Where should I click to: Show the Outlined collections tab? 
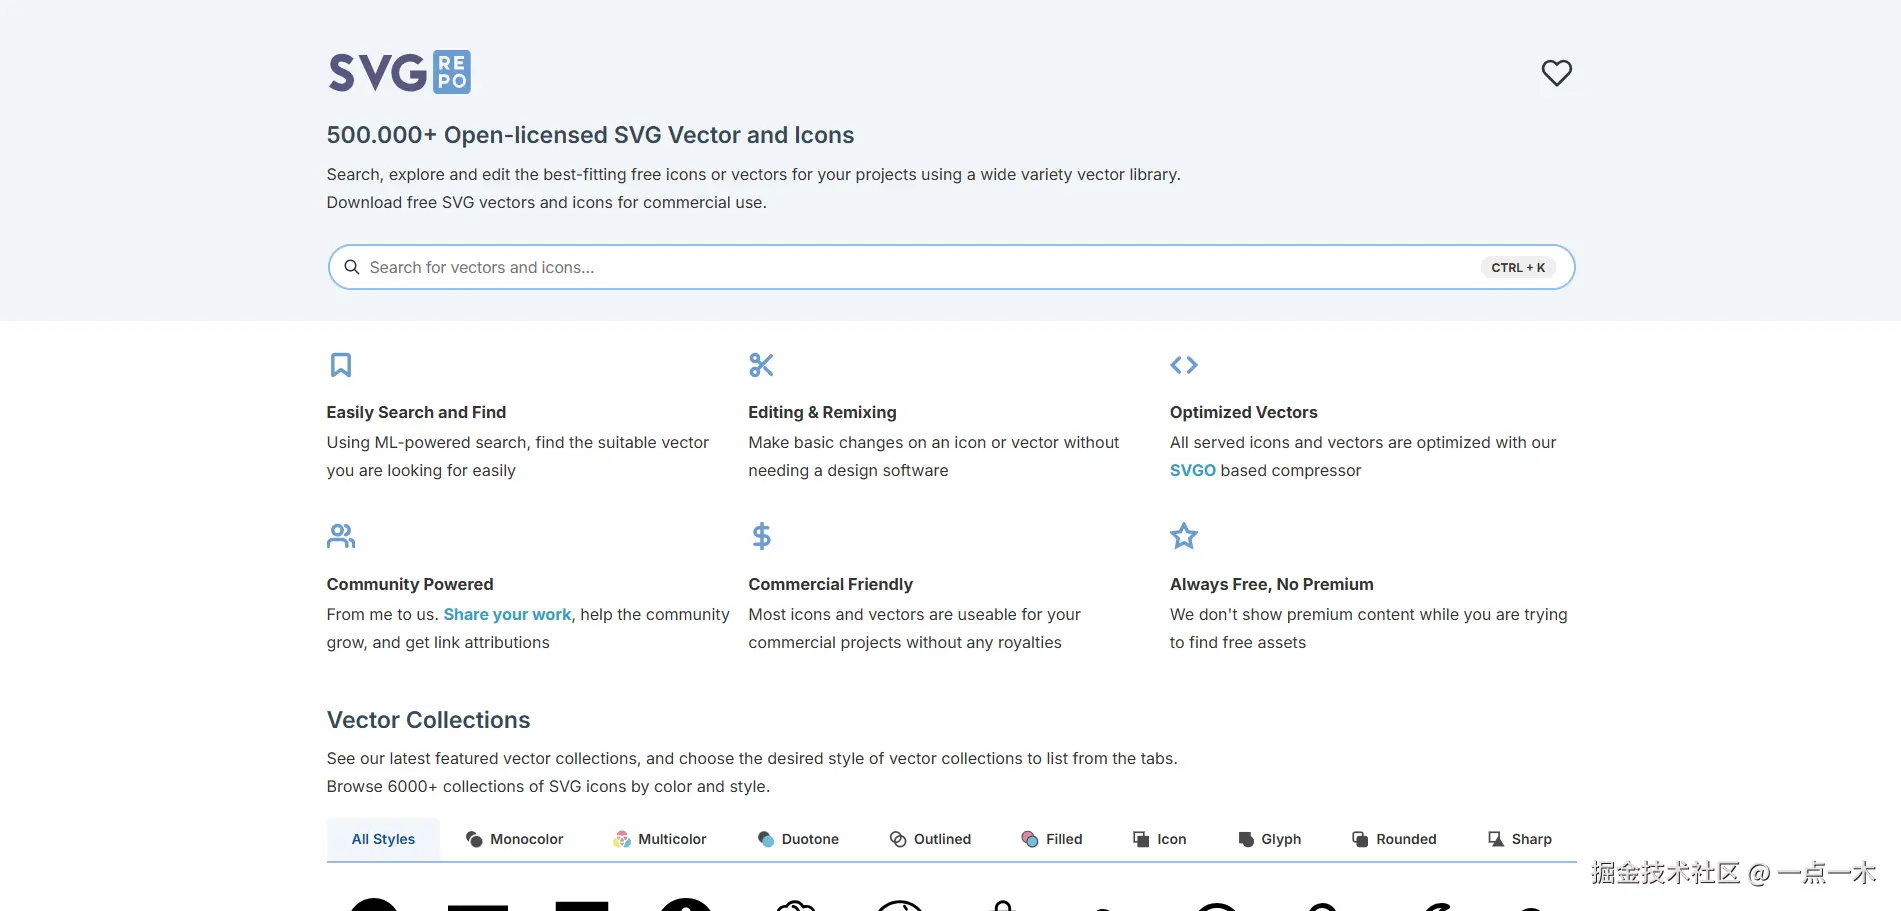pyautogui.click(x=930, y=839)
